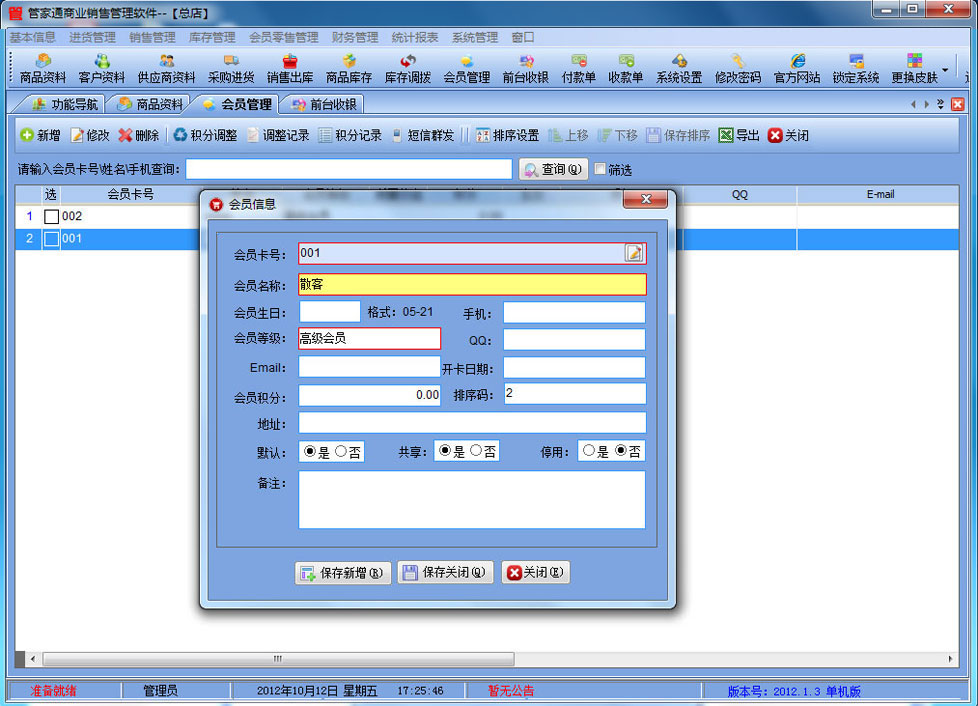The height and width of the screenshot is (706, 978).
Task: Open 排序设置
Action: tap(508, 135)
